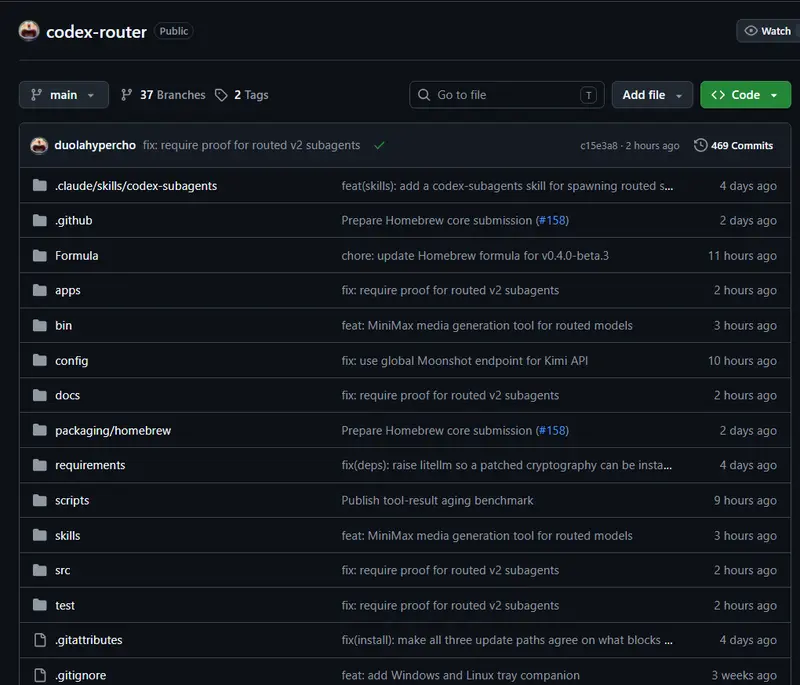This screenshot has height=685, width=800.
Task: Open the src folder
Action: 62,570
